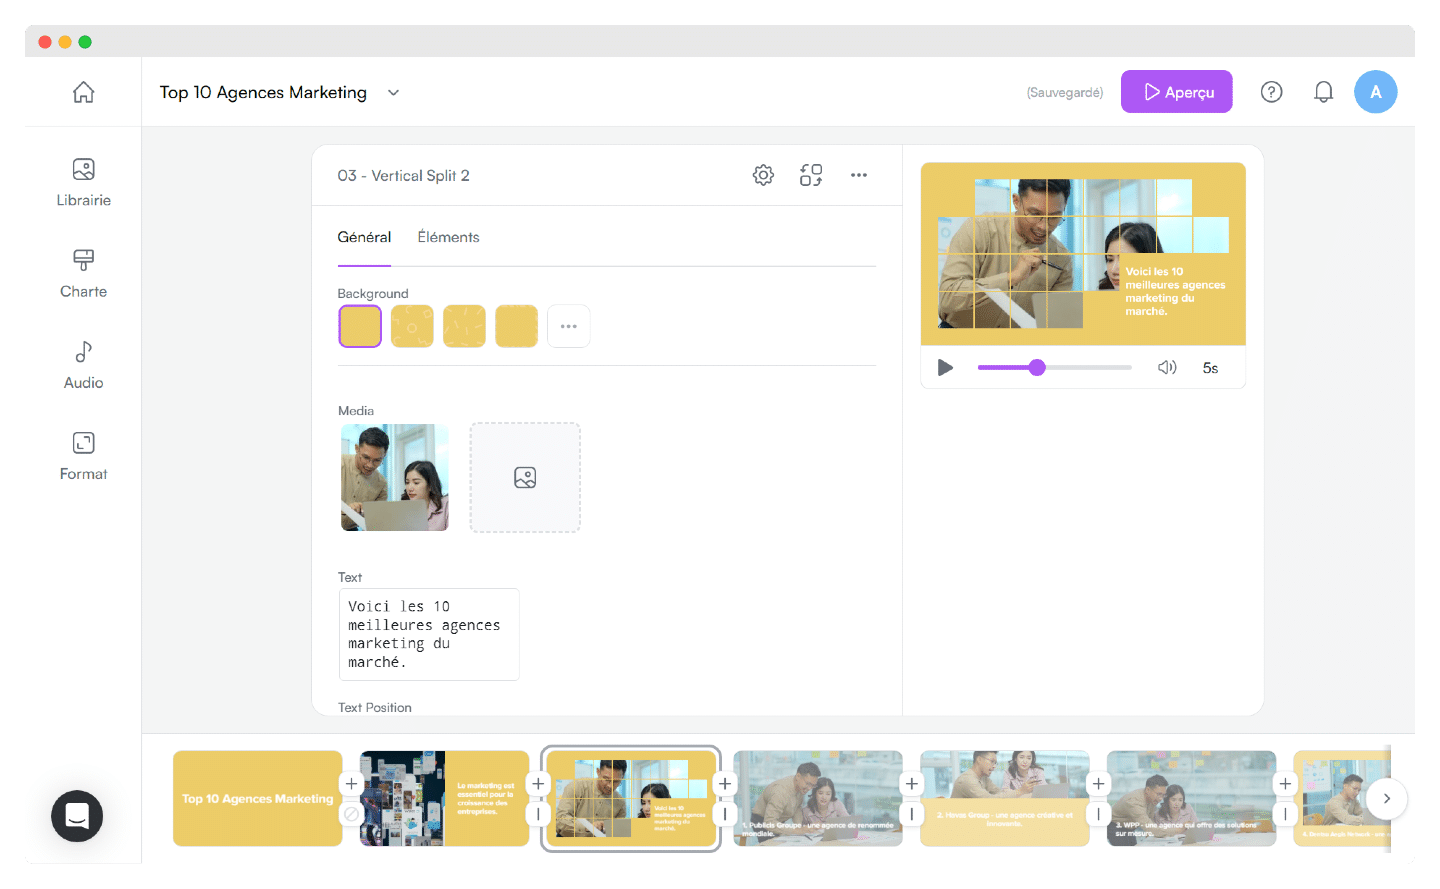Edit the scene text field

click(x=429, y=634)
